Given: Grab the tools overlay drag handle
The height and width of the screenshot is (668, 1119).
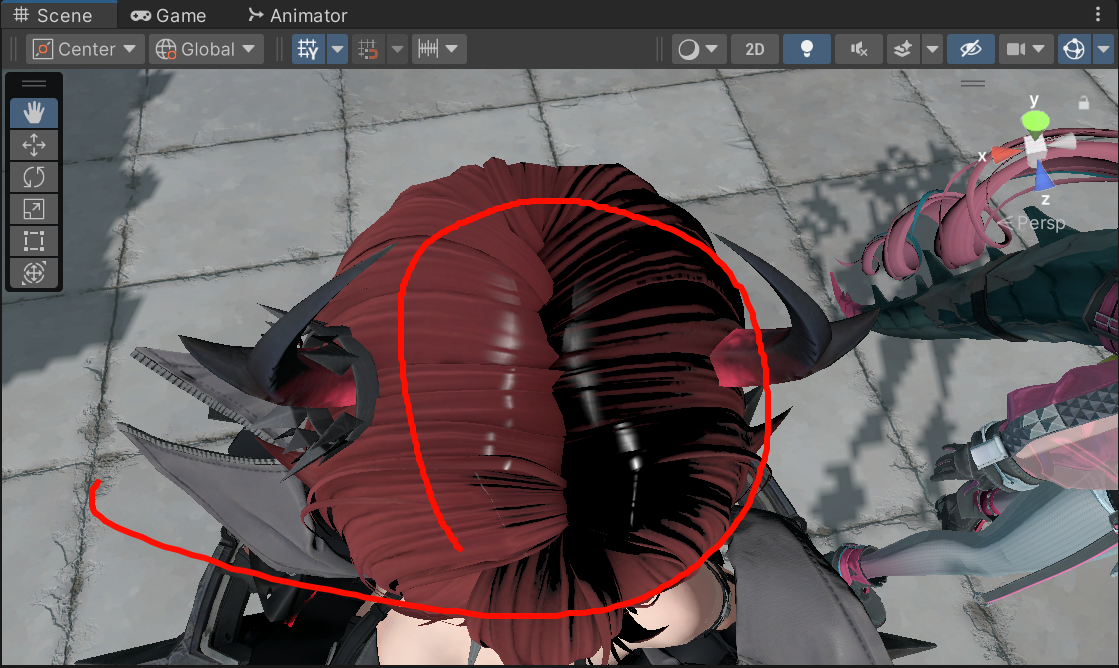Looking at the screenshot, I should (34, 84).
